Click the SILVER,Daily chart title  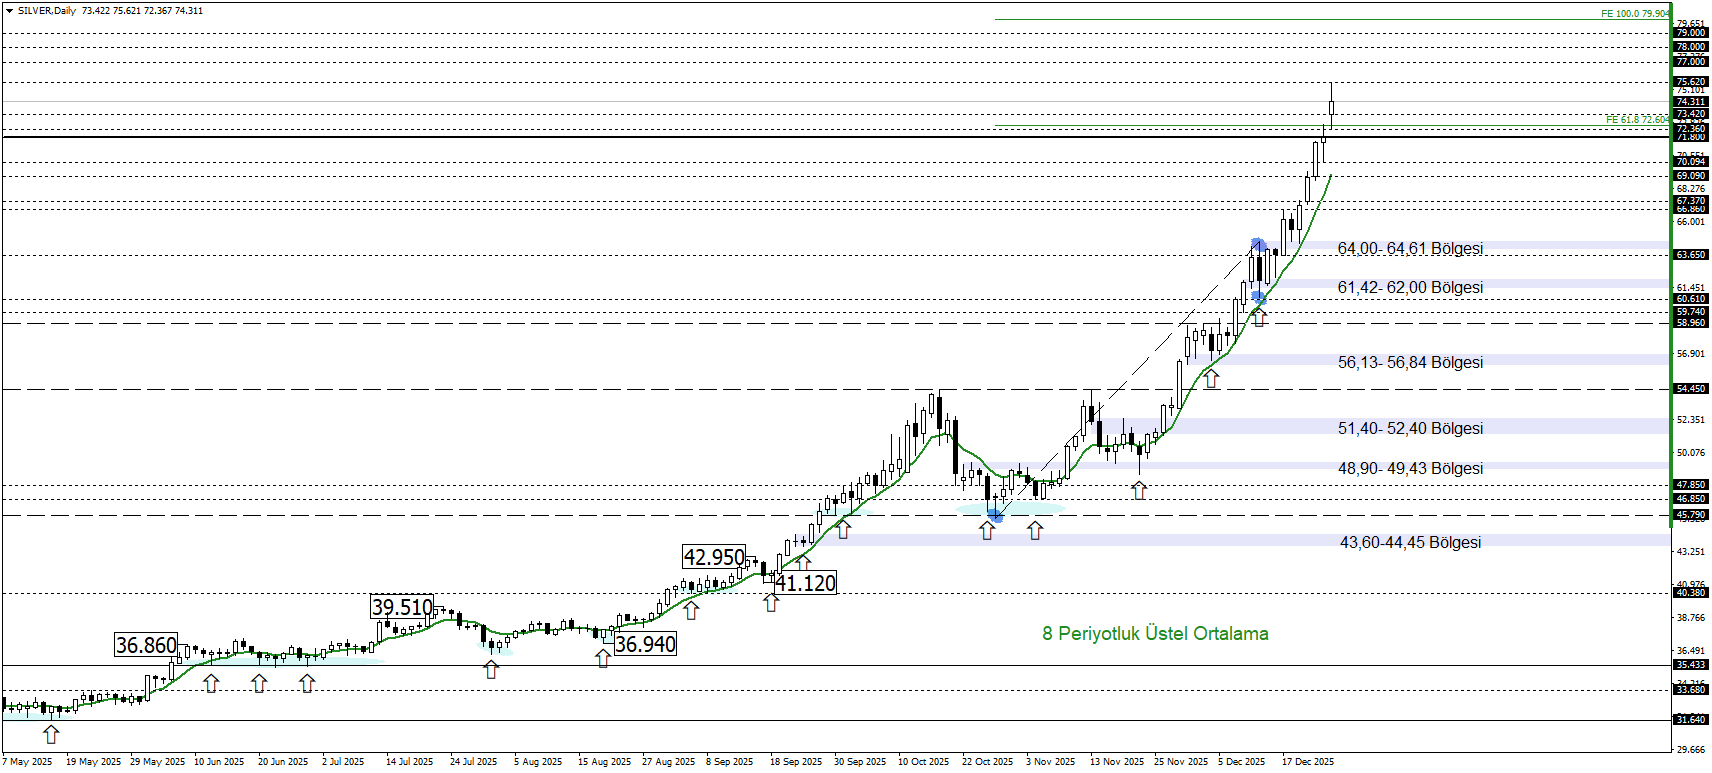[46, 11]
